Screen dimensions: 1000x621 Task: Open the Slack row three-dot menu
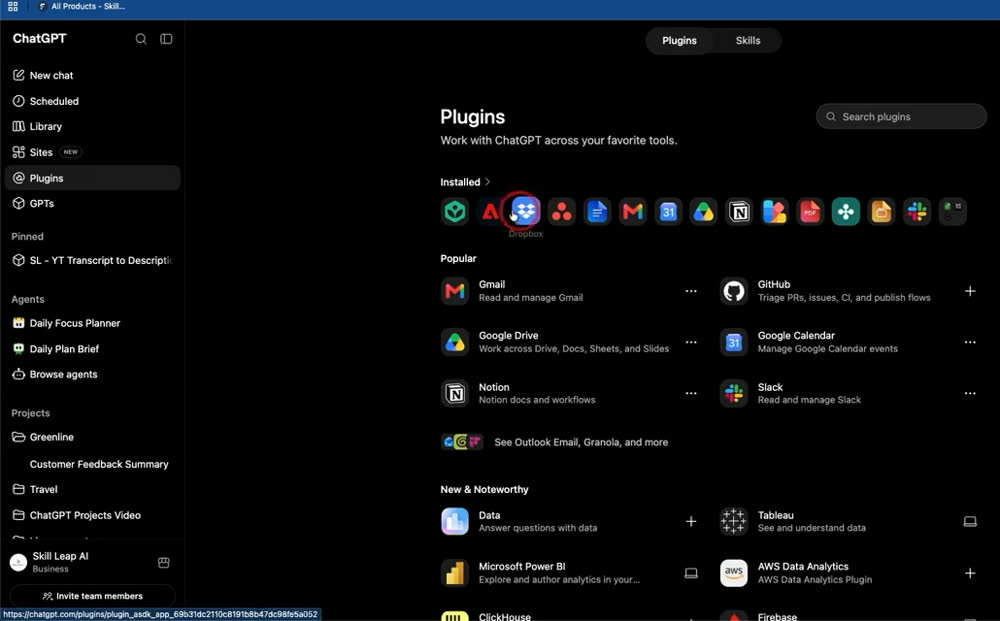click(970, 393)
